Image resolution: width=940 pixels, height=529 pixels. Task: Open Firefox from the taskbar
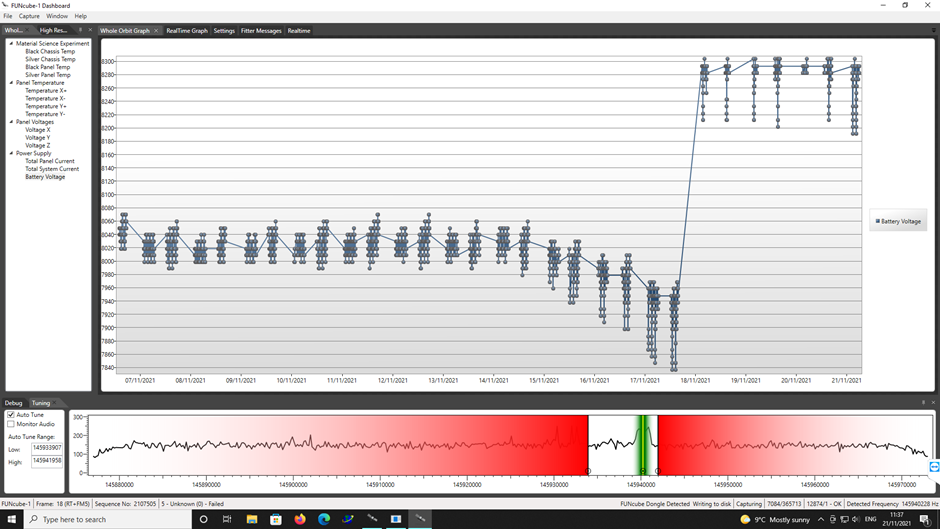300,520
